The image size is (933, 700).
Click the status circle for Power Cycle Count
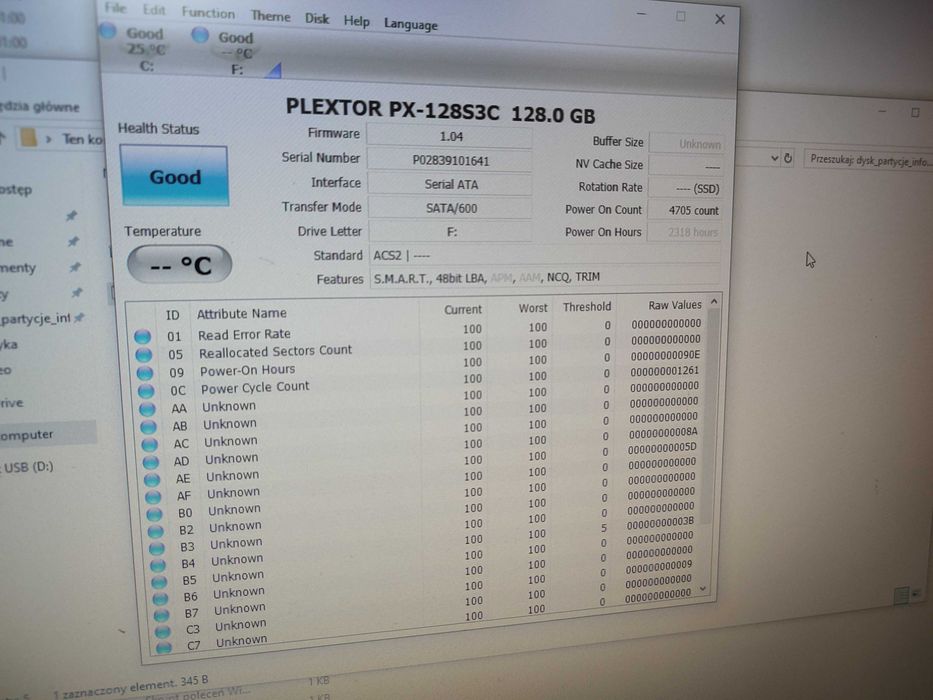pyautogui.click(x=146, y=391)
